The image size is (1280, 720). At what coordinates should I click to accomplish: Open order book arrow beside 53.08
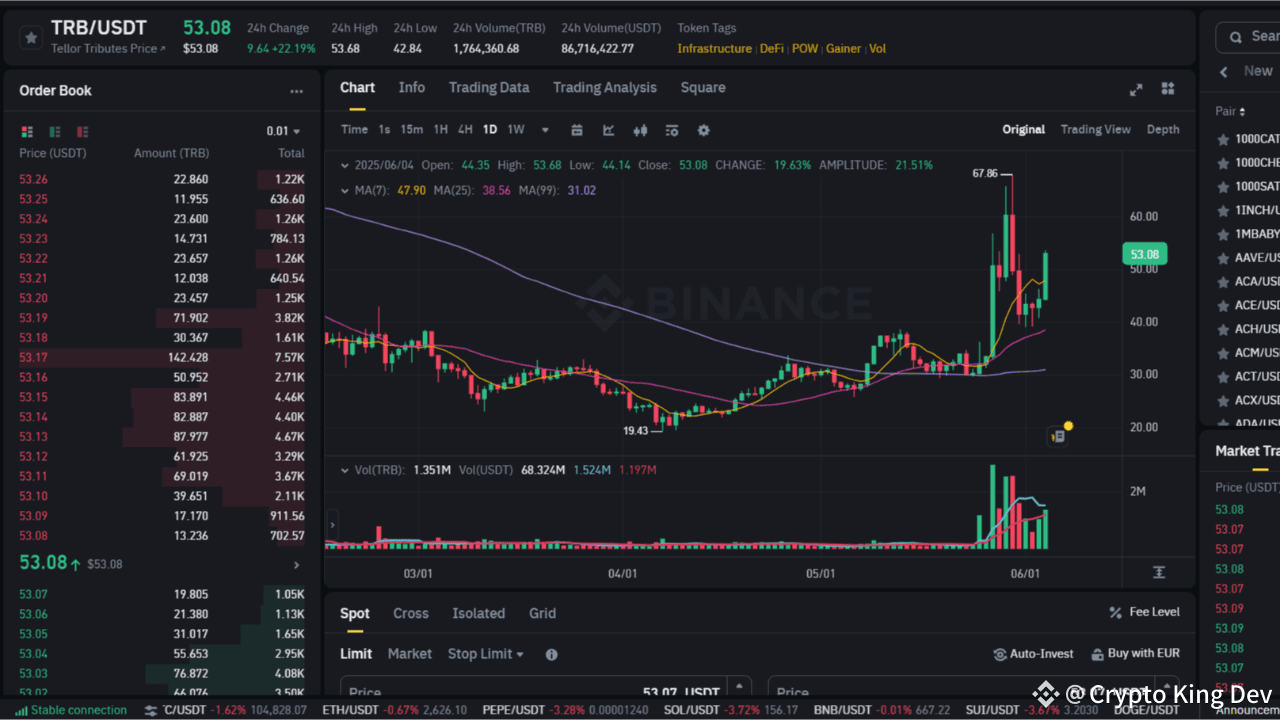coord(296,565)
